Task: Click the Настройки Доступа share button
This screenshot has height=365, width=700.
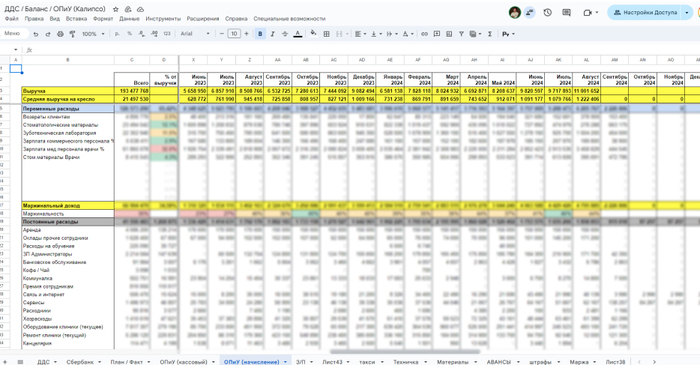Action: point(645,12)
